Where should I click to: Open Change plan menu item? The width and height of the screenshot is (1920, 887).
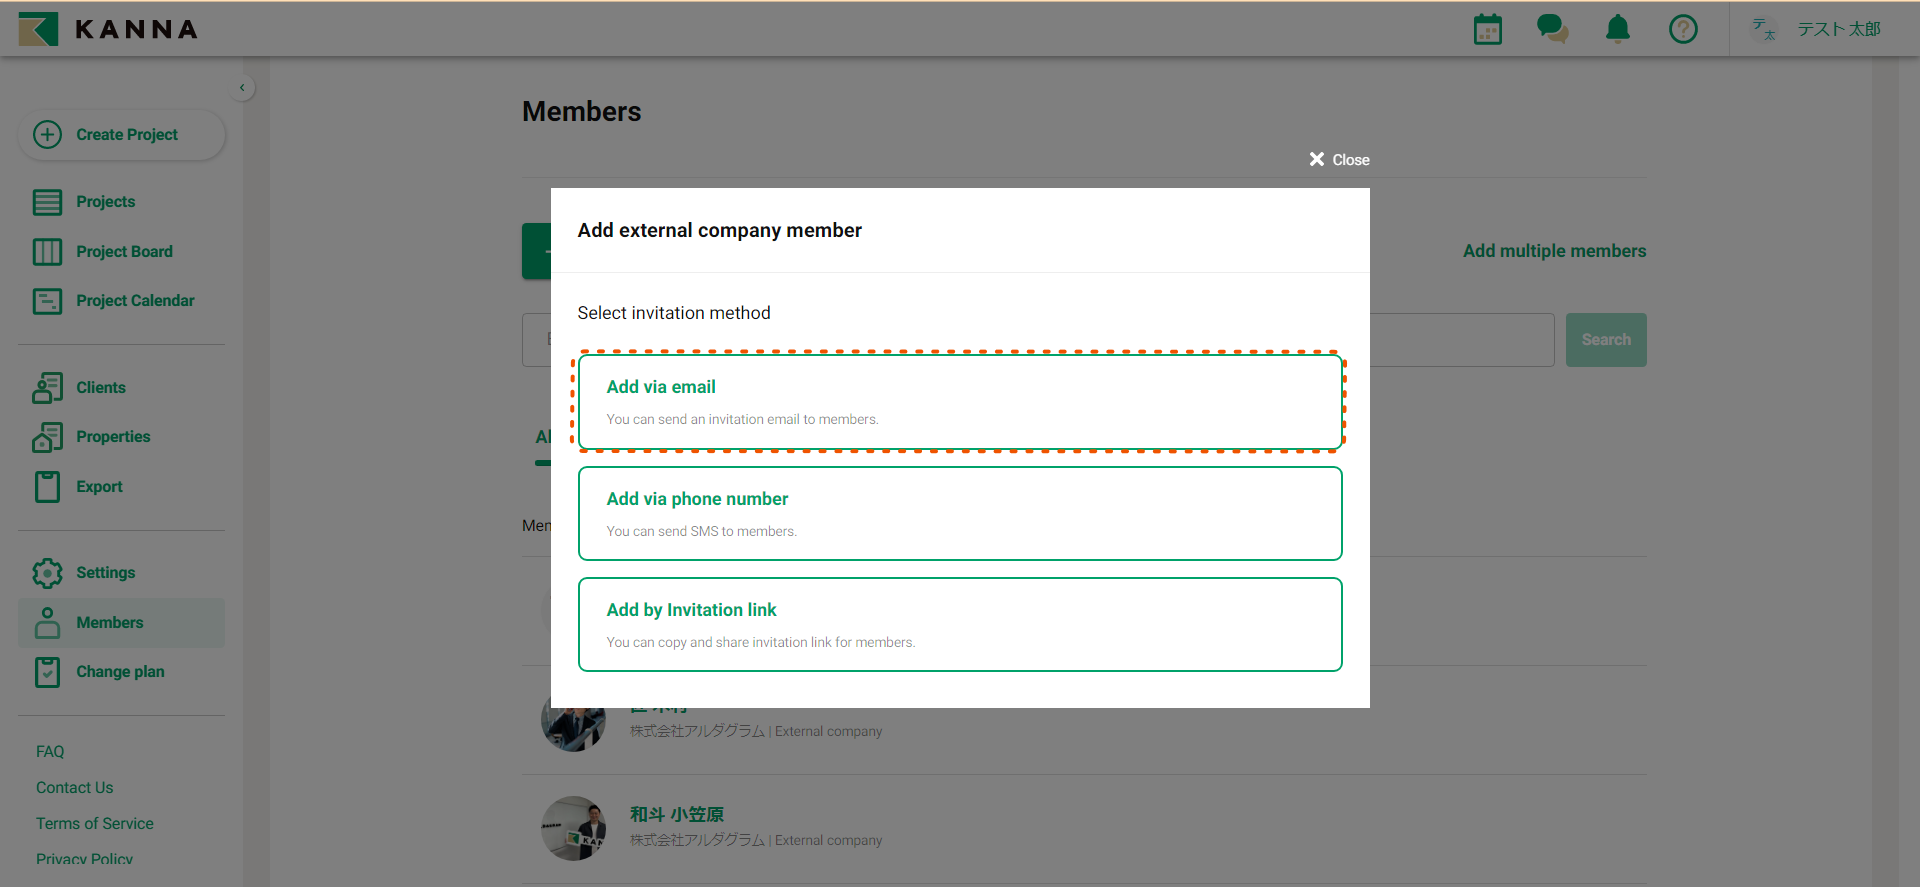pos(120,672)
